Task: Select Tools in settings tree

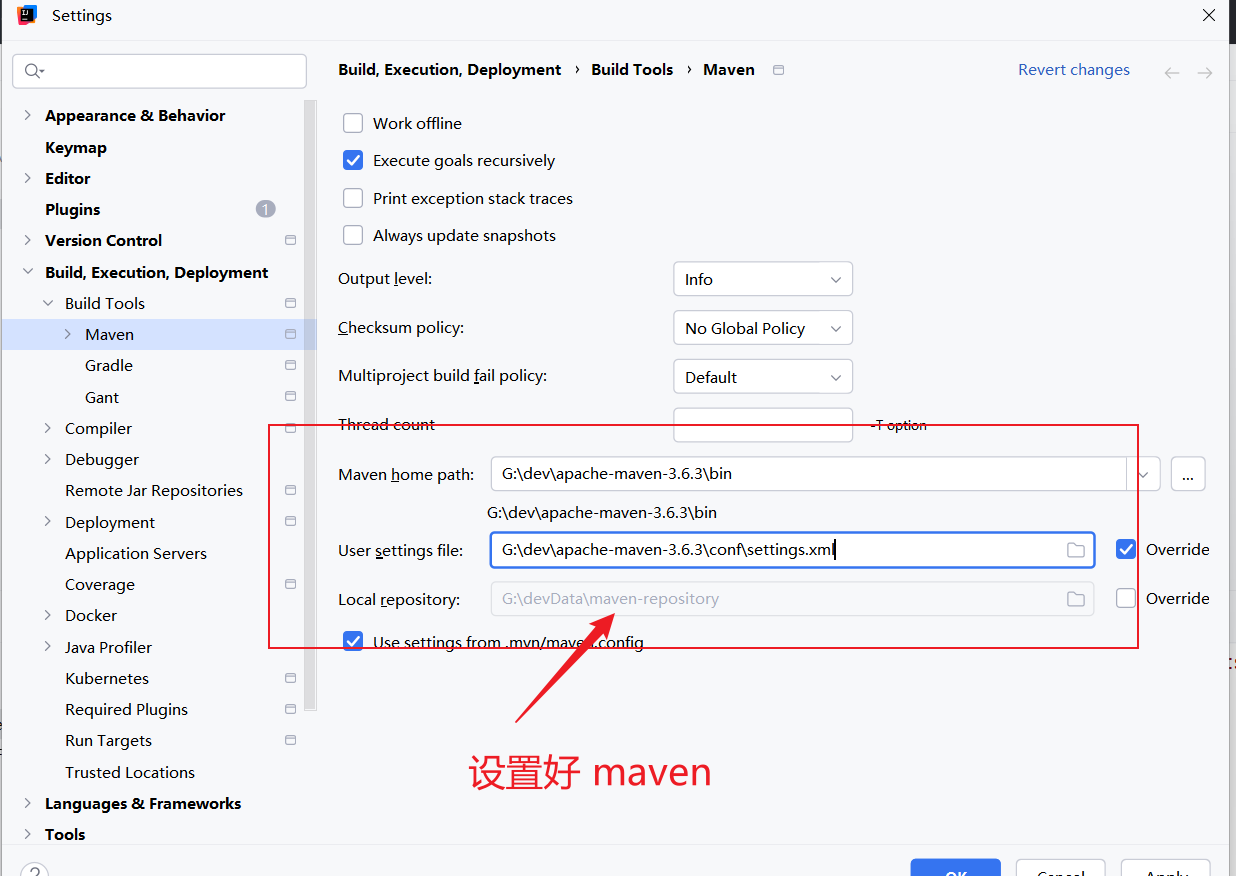Action: [x=65, y=834]
